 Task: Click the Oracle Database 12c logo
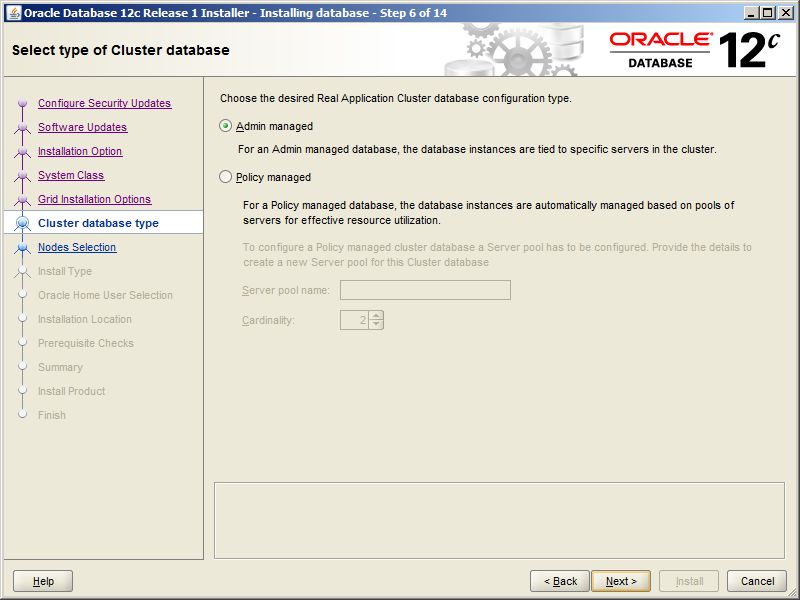tap(694, 49)
